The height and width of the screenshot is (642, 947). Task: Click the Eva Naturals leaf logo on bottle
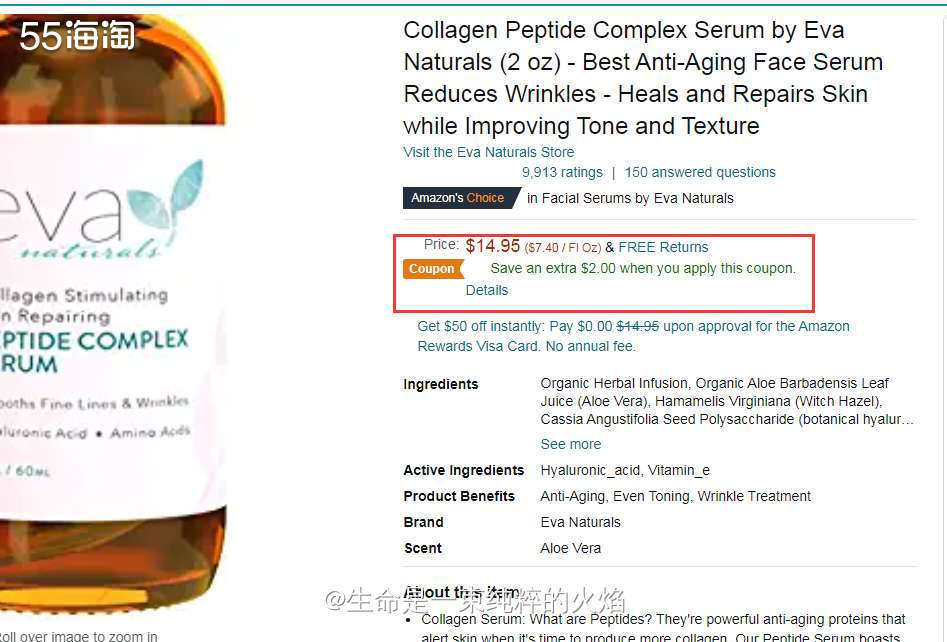point(166,198)
